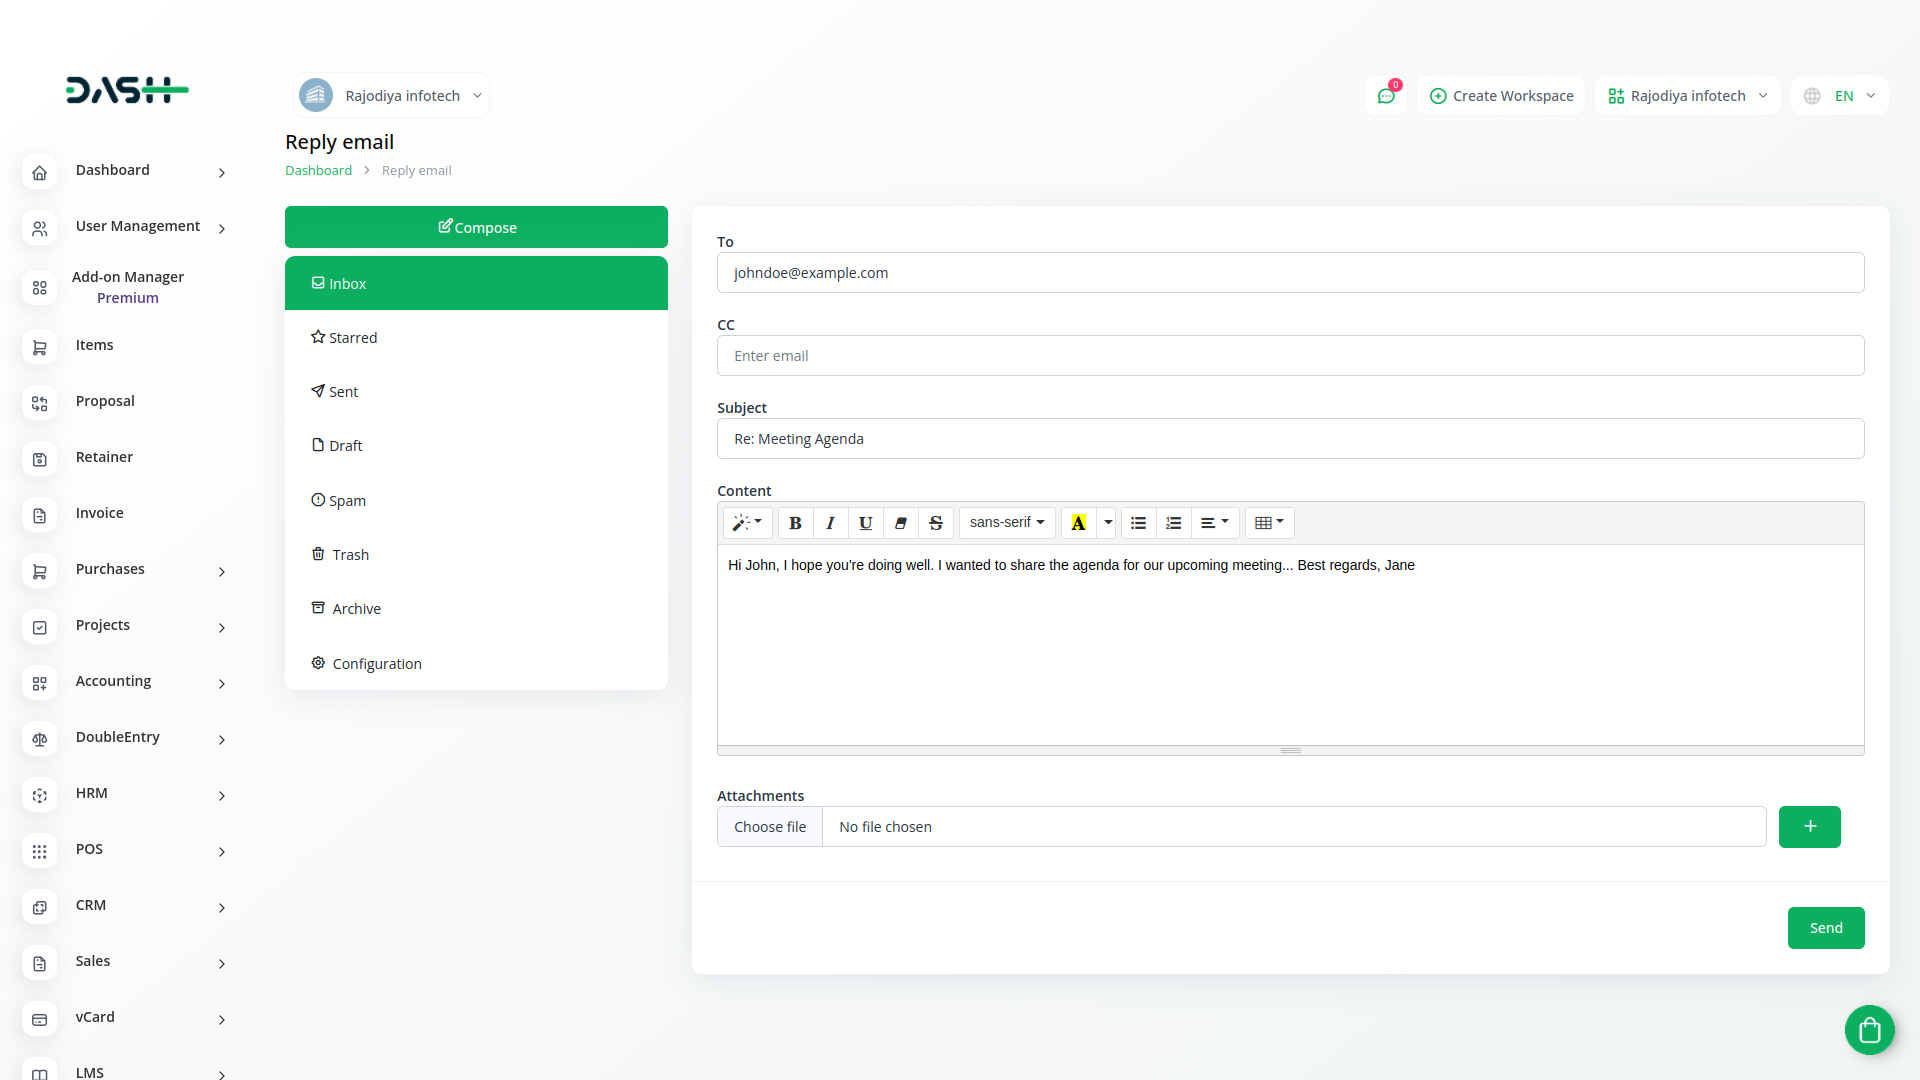Image resolution: width=1920 pixels, height=1080 pixels.
Task: Toggle strikethrough formatting button
Action: pos(936,523)
